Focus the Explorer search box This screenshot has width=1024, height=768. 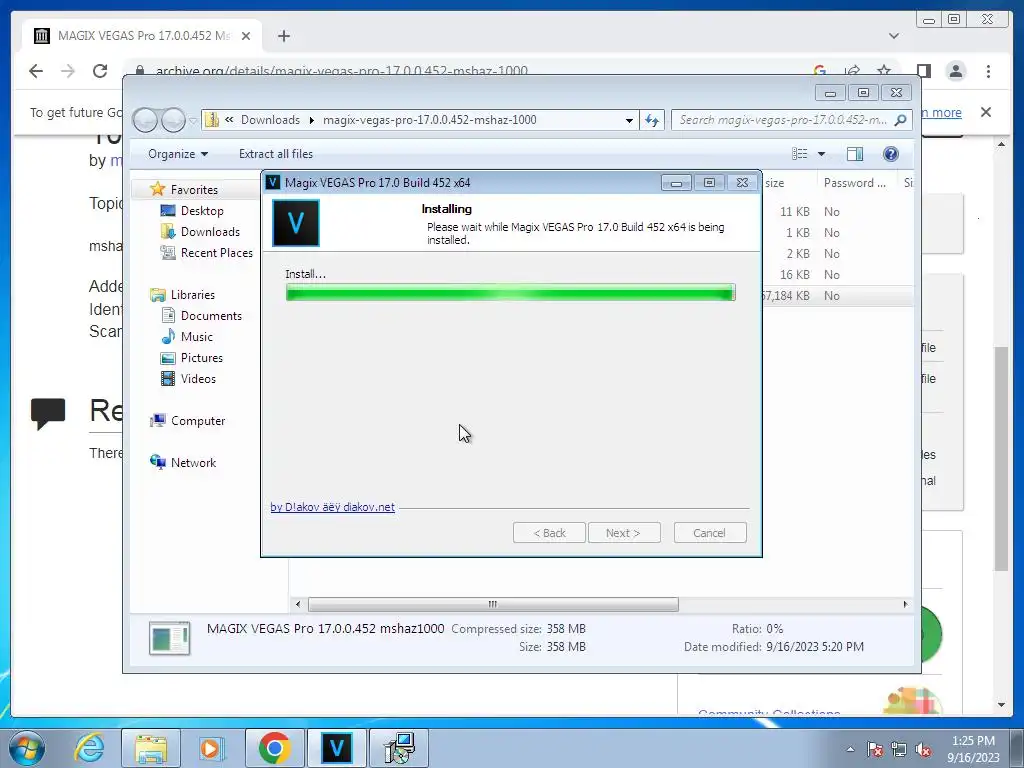click(x=782, y=120)
